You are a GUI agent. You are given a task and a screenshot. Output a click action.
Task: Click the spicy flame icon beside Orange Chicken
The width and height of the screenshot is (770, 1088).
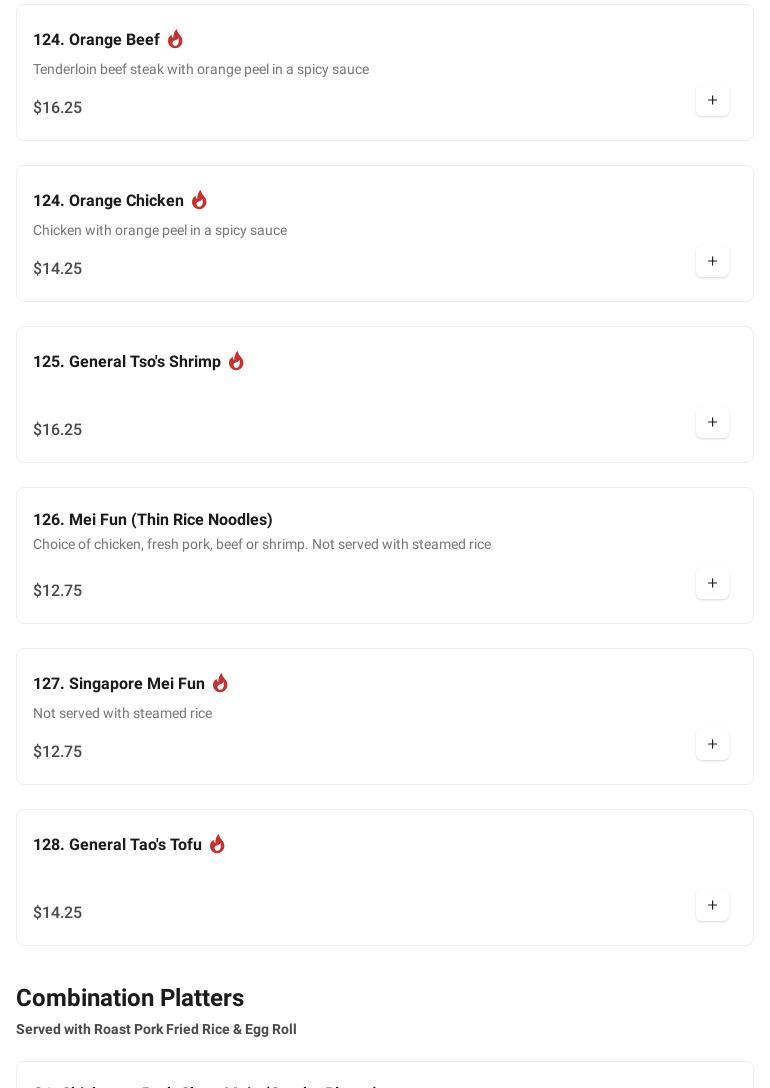[x=199, y=200]
